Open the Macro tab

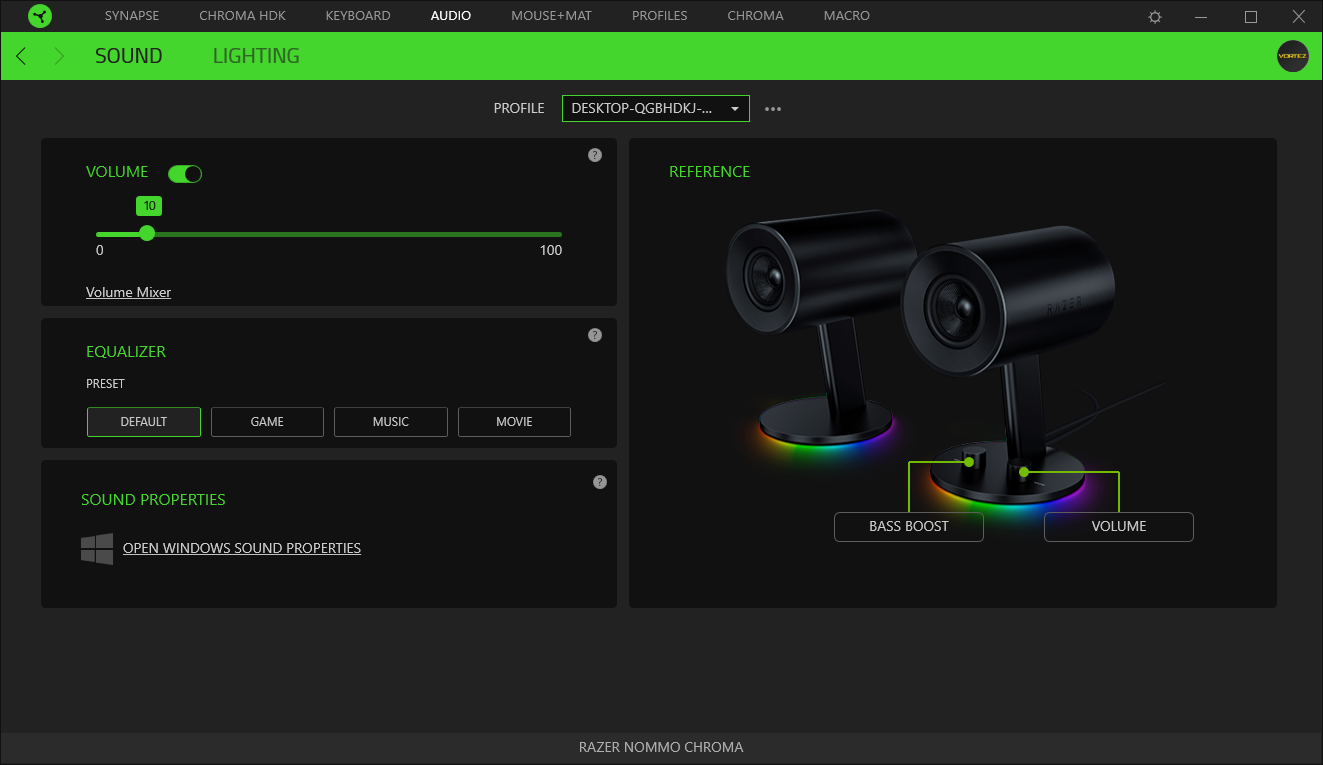pos(847,16)
